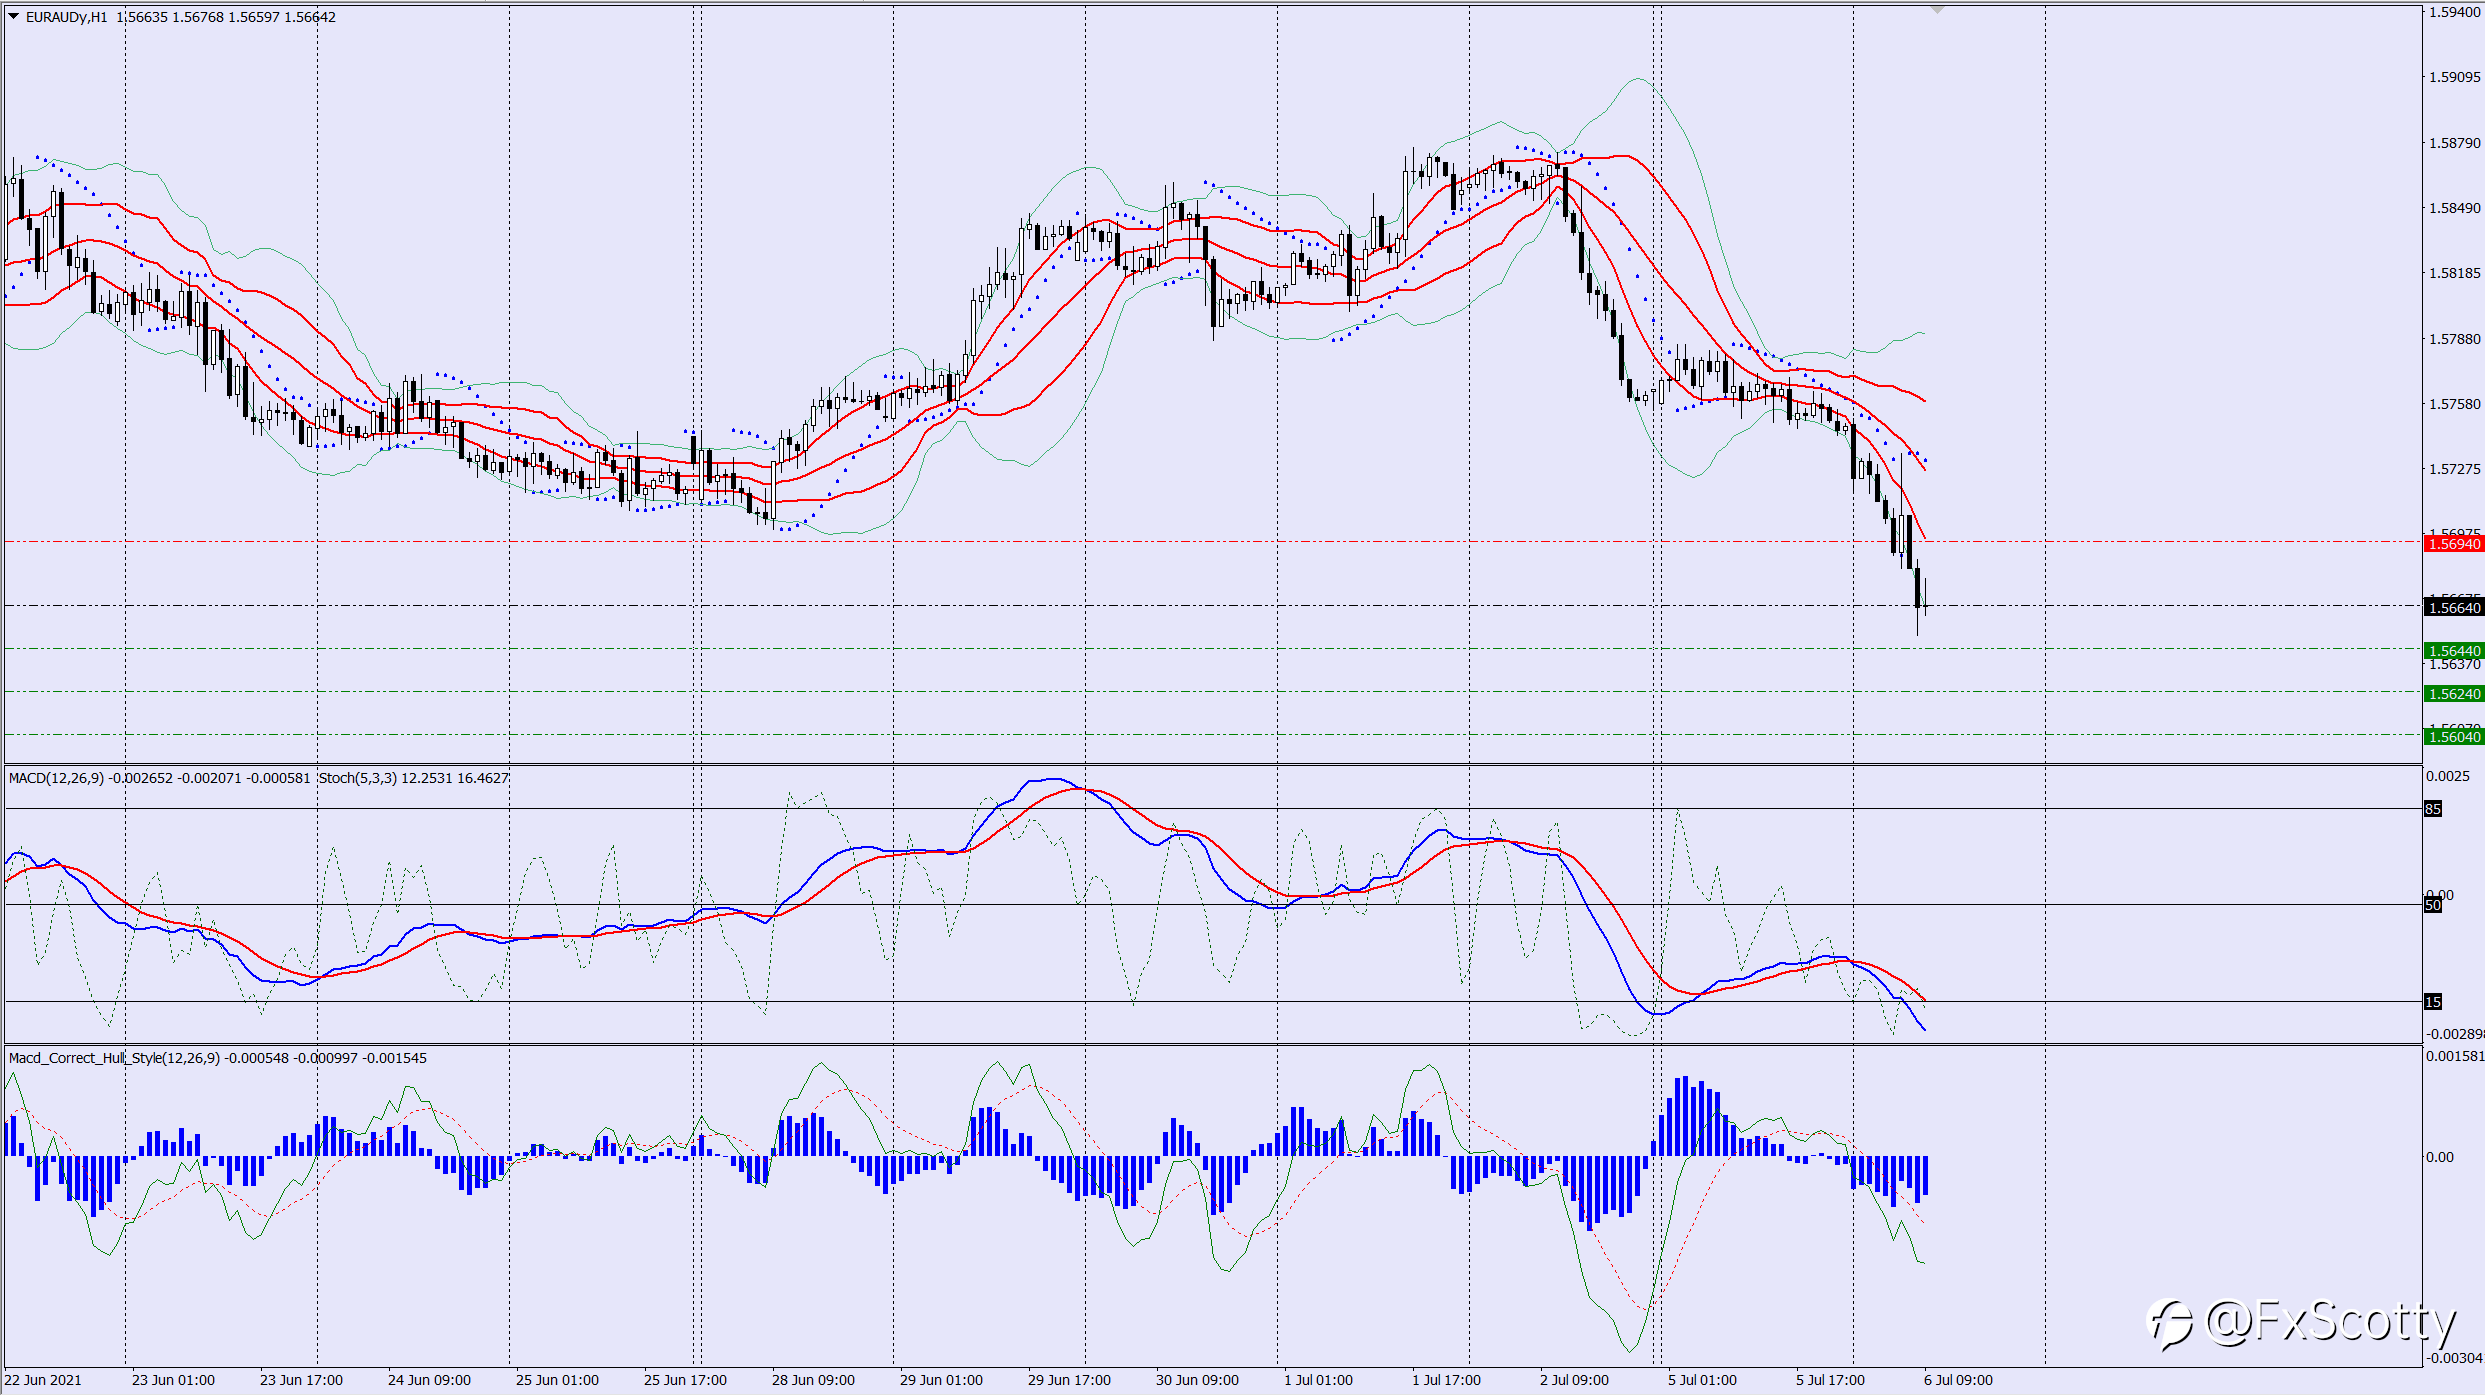Click the 28 Jun 09:00 time label

click(813, 1380)
